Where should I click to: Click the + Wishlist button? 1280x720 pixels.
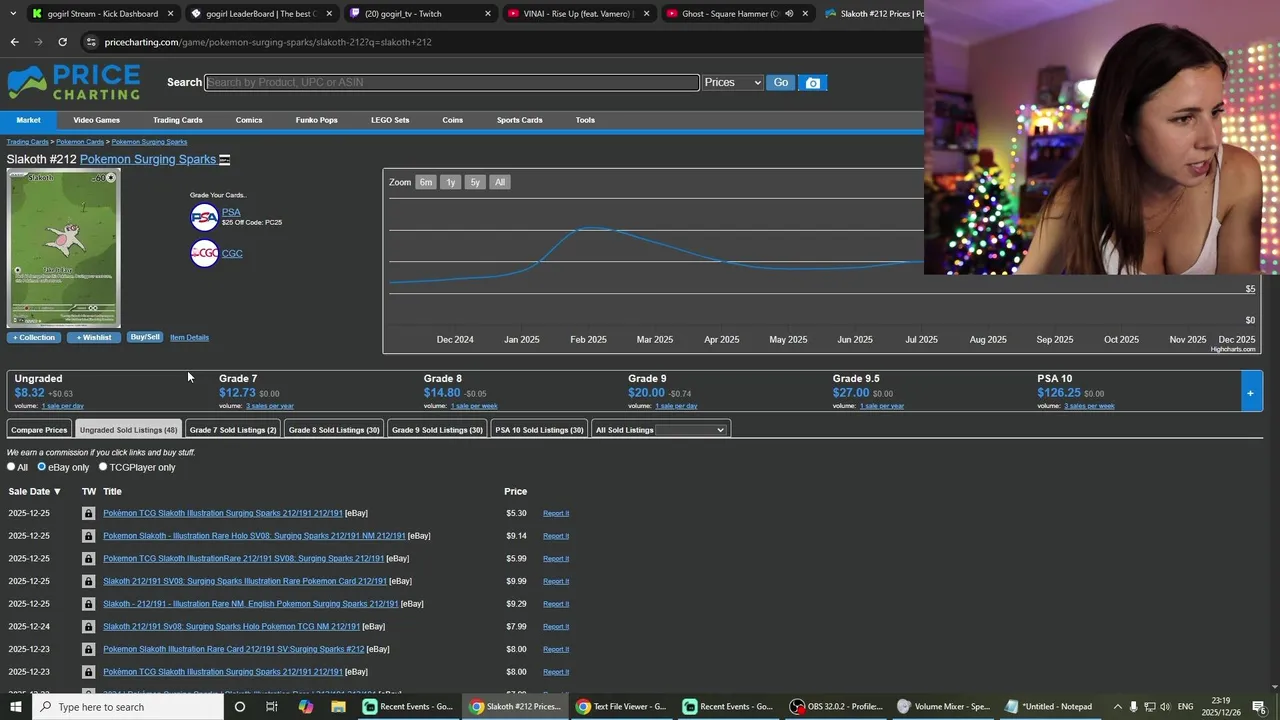click(94, 337)
